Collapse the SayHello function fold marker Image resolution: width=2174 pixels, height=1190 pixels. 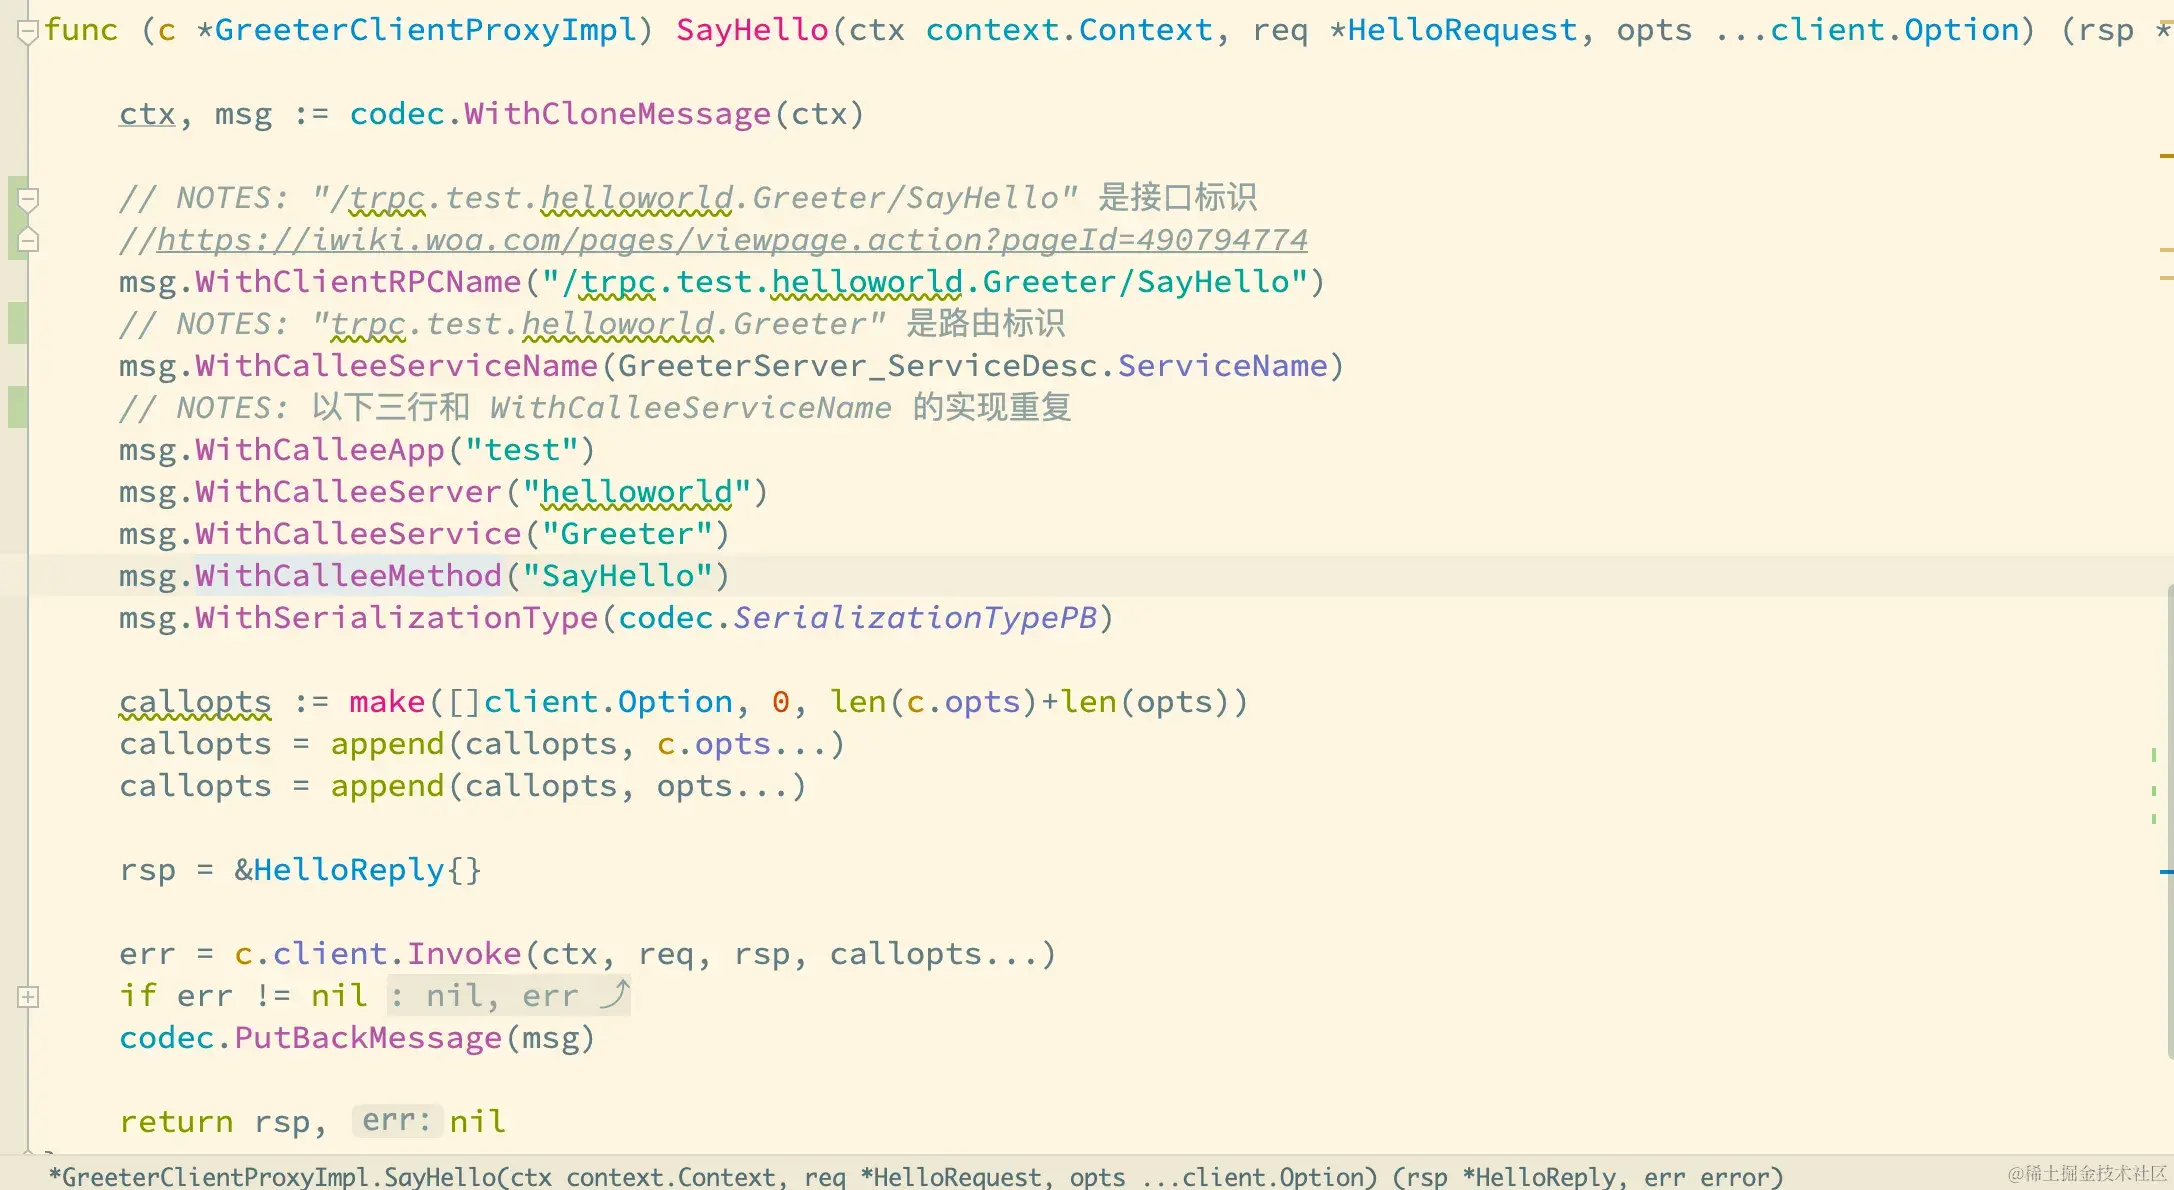[28, 31]
